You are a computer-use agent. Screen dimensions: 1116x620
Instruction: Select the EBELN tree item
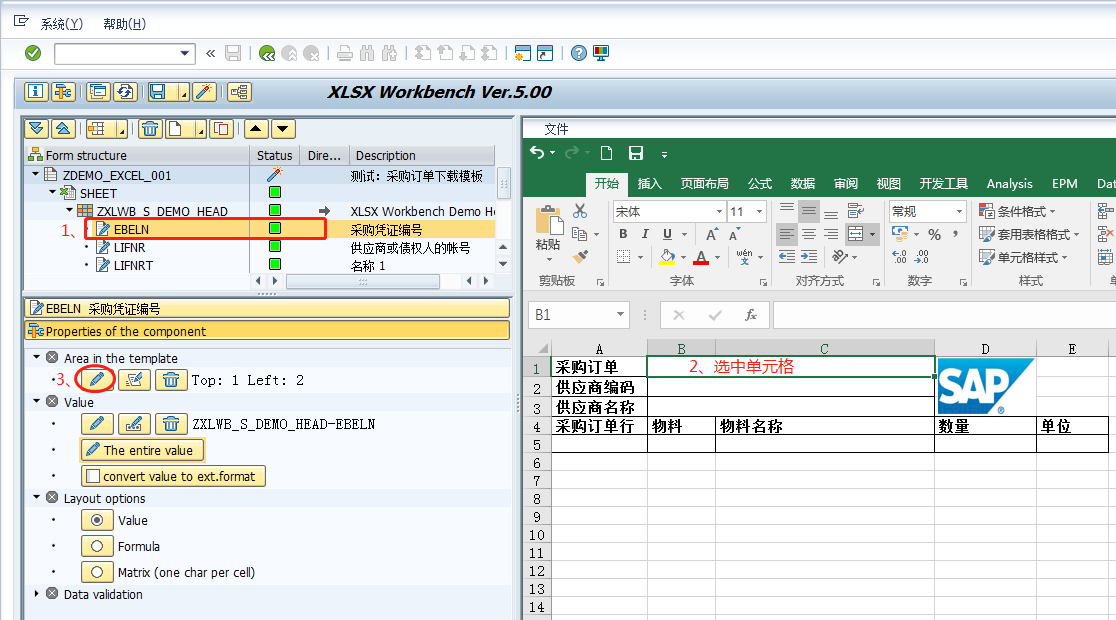tap(131, 229)
